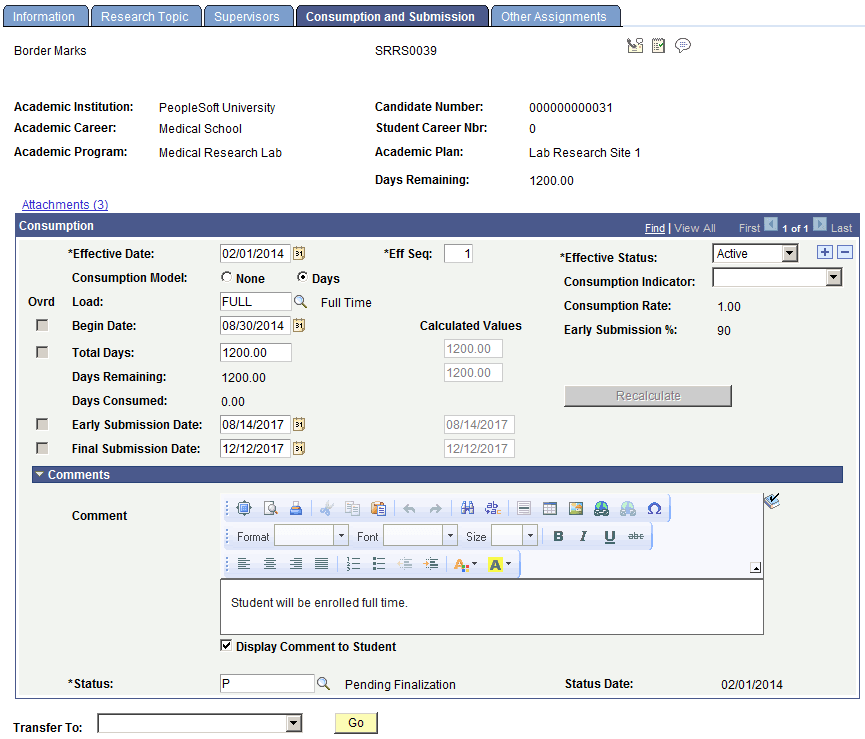Insert a table using the table icon

[x=549, y=508]
